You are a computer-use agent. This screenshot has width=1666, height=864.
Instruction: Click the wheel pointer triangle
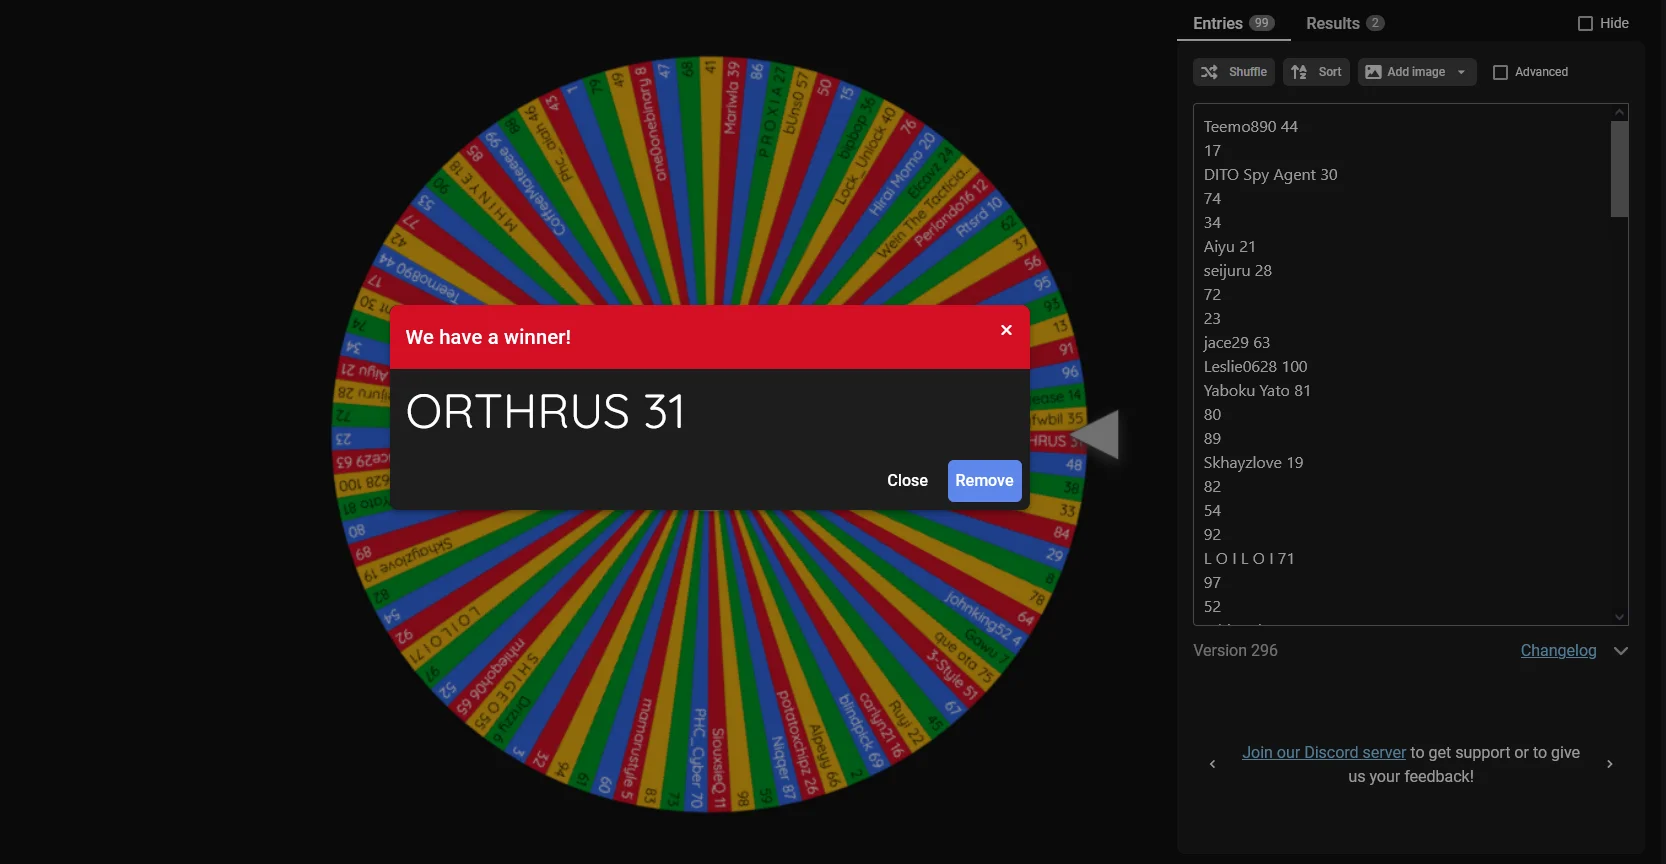click(1098, 434)
